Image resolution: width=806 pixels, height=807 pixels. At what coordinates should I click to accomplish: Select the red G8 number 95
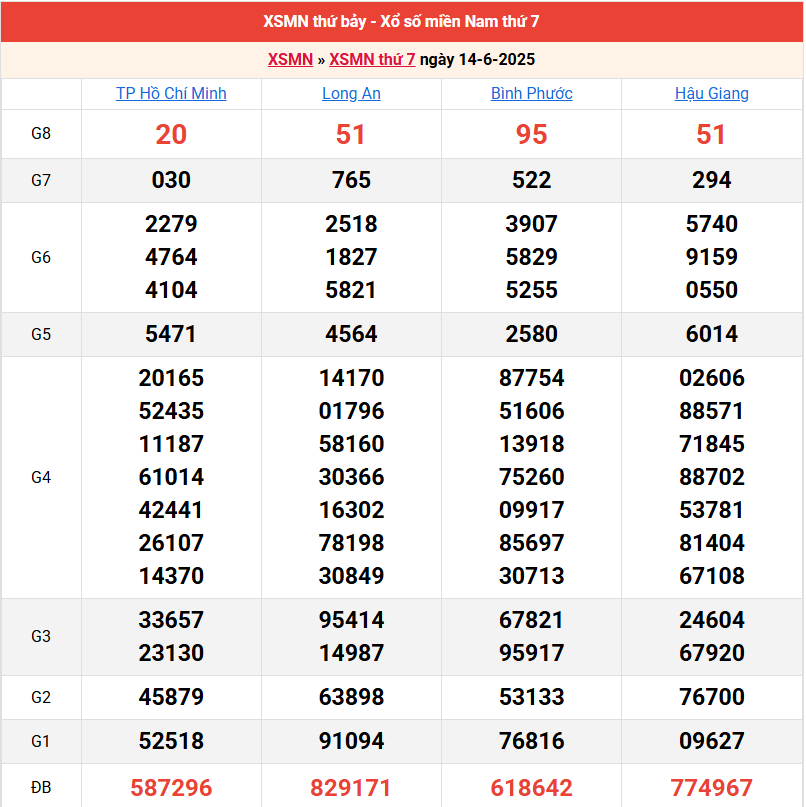[x=531, y=135]
